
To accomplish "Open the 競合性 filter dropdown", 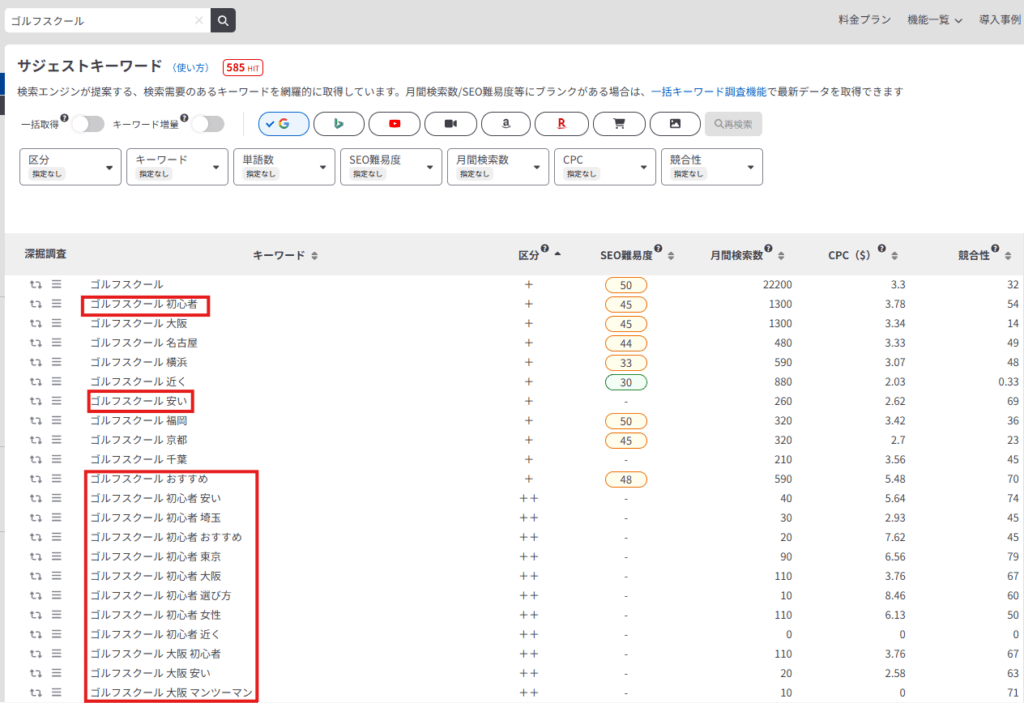I will point(711,166).
